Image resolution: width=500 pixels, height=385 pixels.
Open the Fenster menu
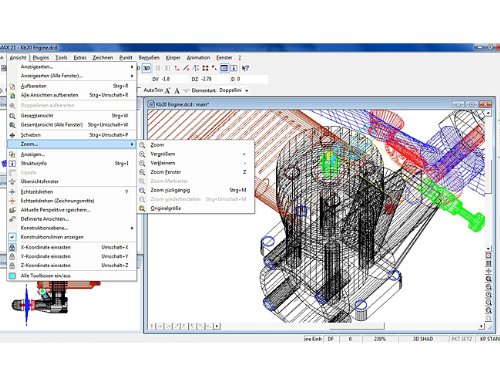[224, 58]
